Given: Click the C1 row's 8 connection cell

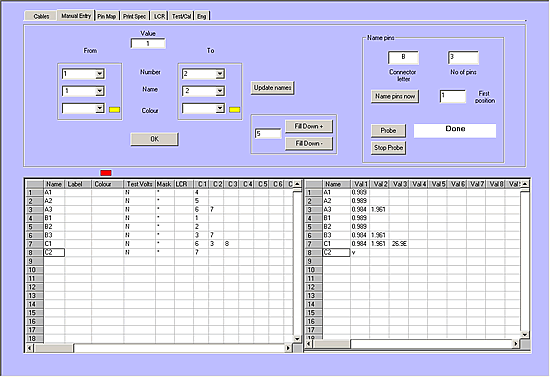Looking at the screenshot, I should pyautogui.click(x=231, y=243).
